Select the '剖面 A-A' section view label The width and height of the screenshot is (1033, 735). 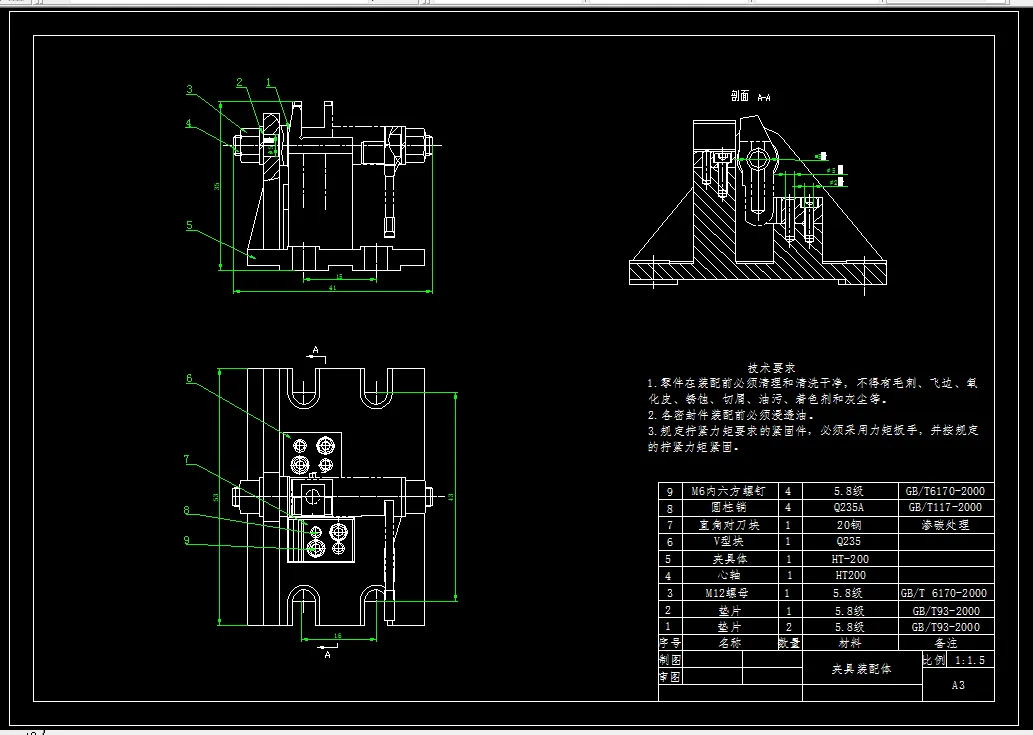(750, 96)
